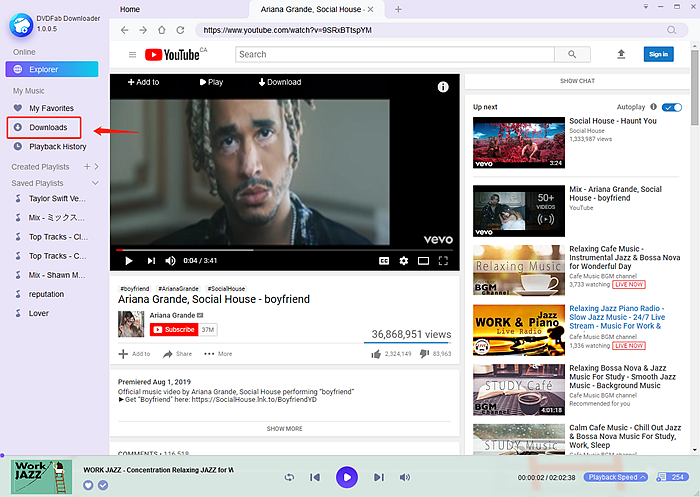700x497 pixels.
Task: Expand Created Playlists with the chevron
Action: click(x=96, y=167)
